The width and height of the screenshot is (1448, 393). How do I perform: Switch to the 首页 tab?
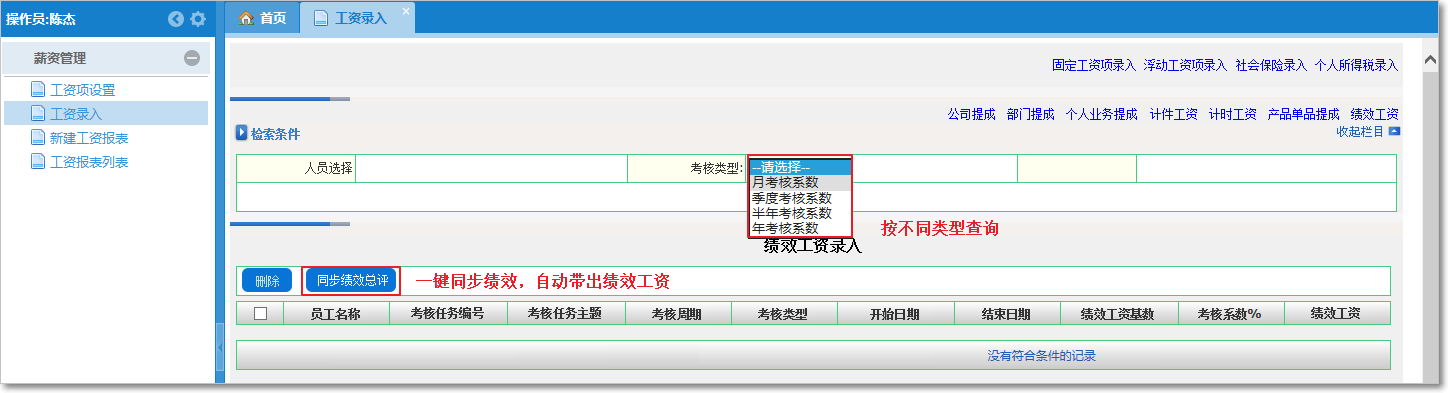coord(263,18)
